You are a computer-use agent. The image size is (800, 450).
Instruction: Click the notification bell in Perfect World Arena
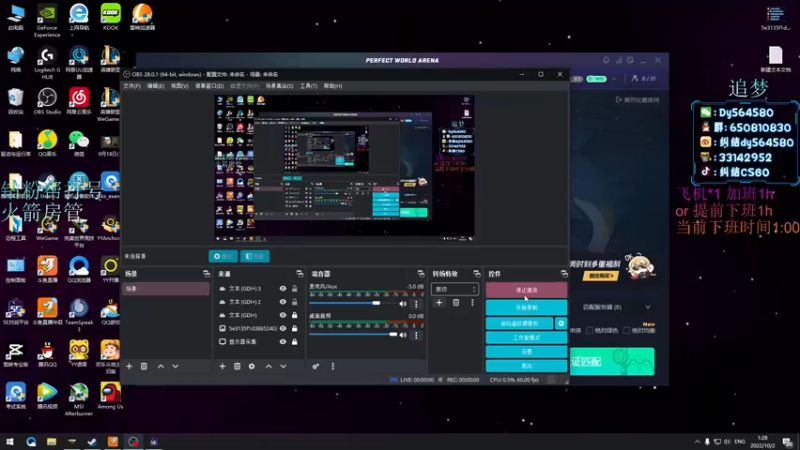click(606, 60)
